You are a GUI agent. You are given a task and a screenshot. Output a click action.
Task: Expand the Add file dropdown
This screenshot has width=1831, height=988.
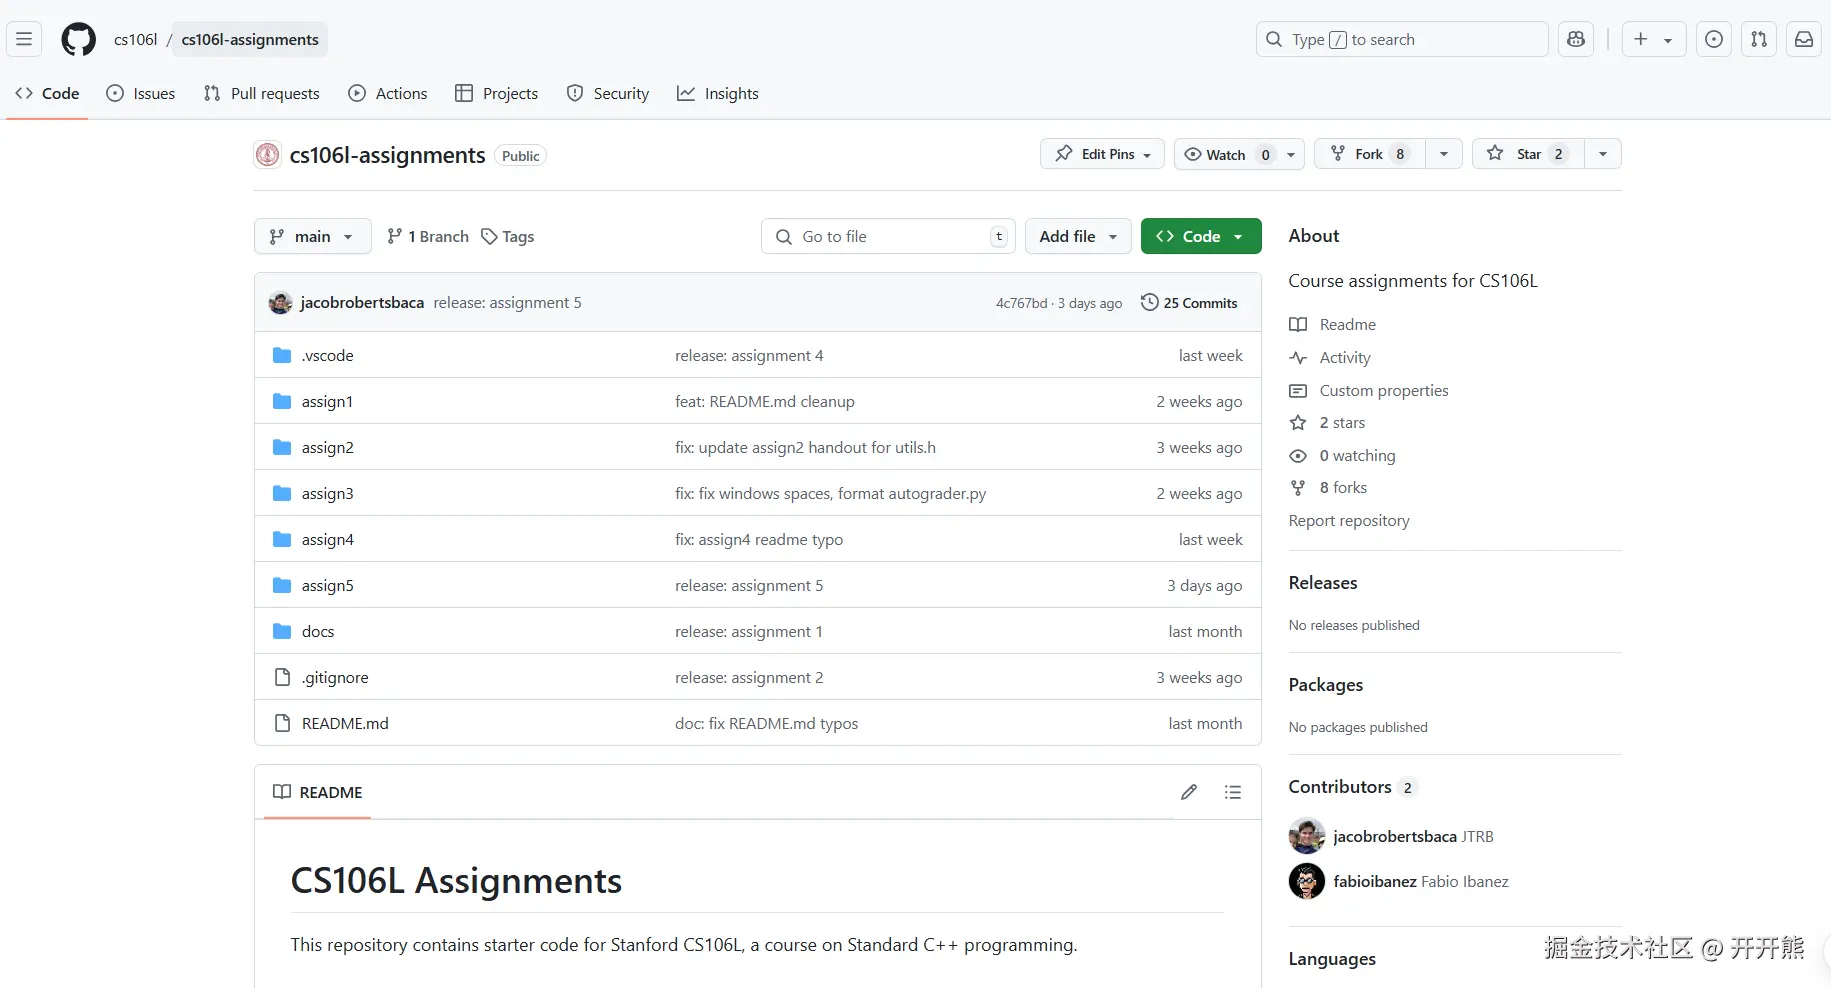pos(1077,237)
